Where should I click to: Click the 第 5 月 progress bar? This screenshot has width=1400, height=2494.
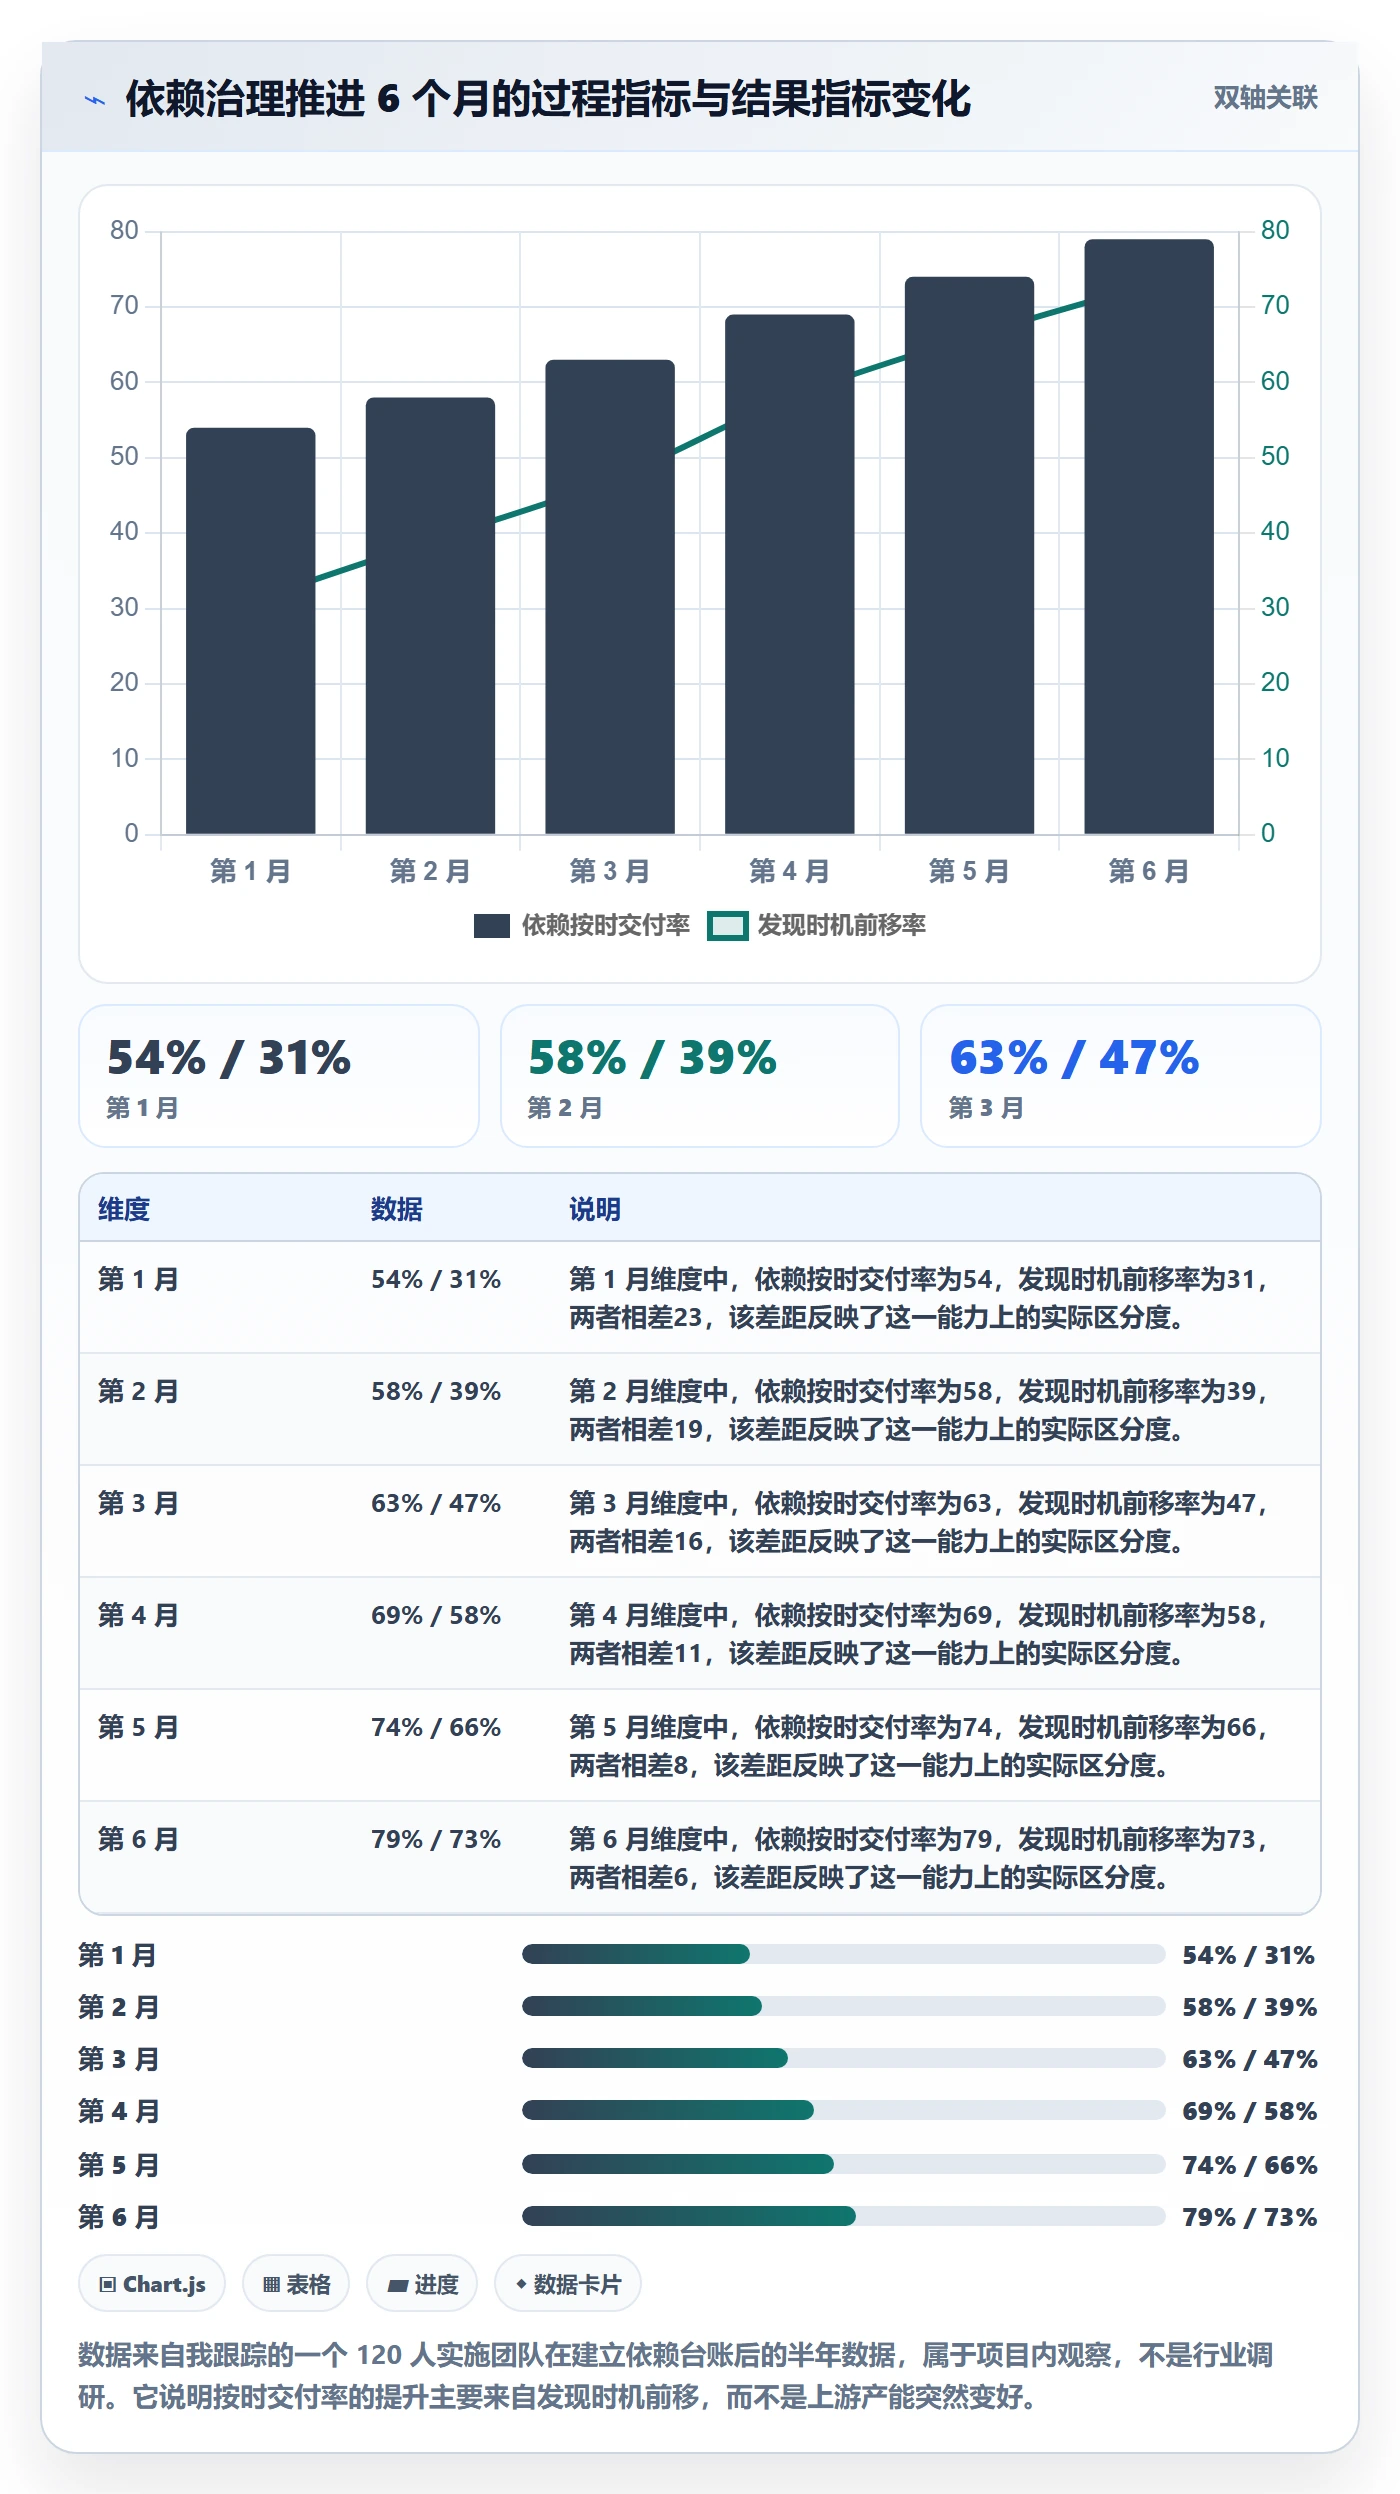point(844,2164)
